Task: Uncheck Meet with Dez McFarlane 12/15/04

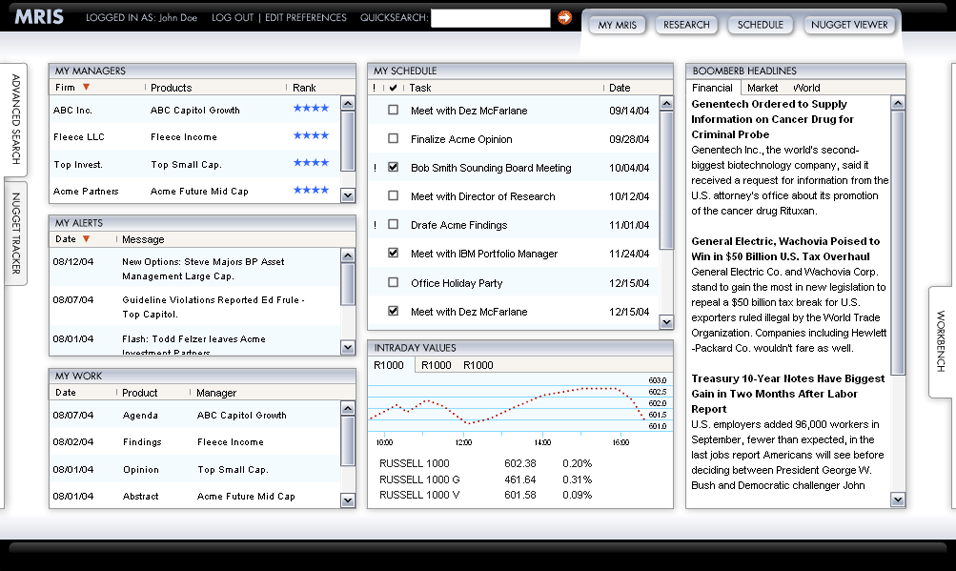Action: point(393,311)
